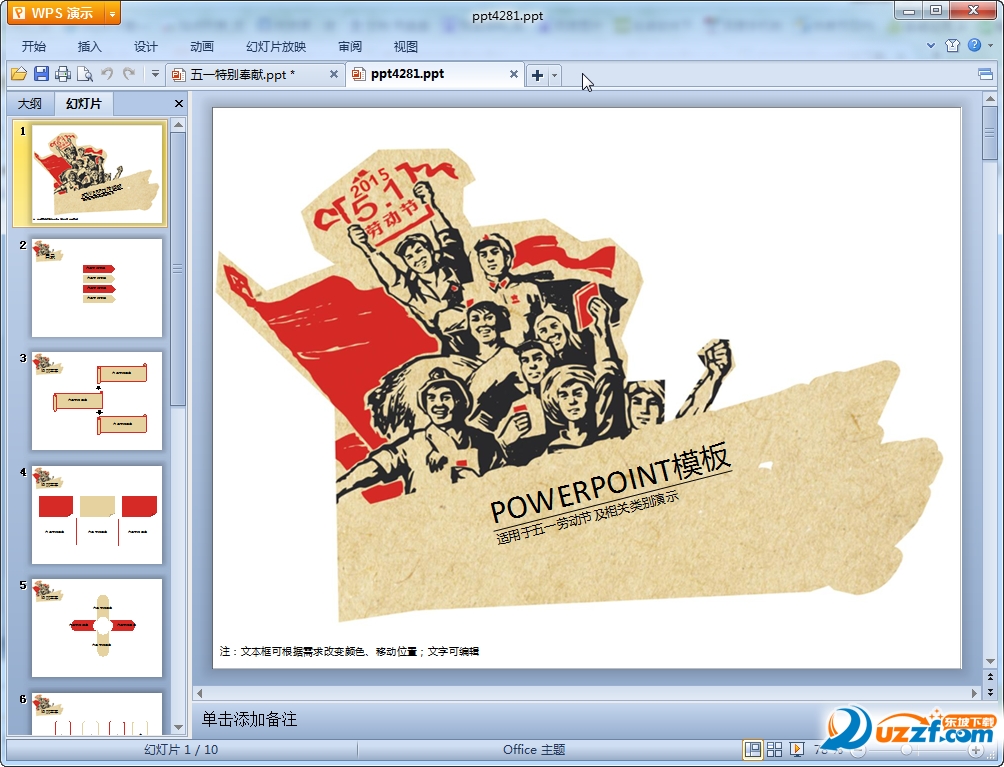
Task: Click the window layout icon right of tabs
Action: pyautogui.click(x=985, y=74)
